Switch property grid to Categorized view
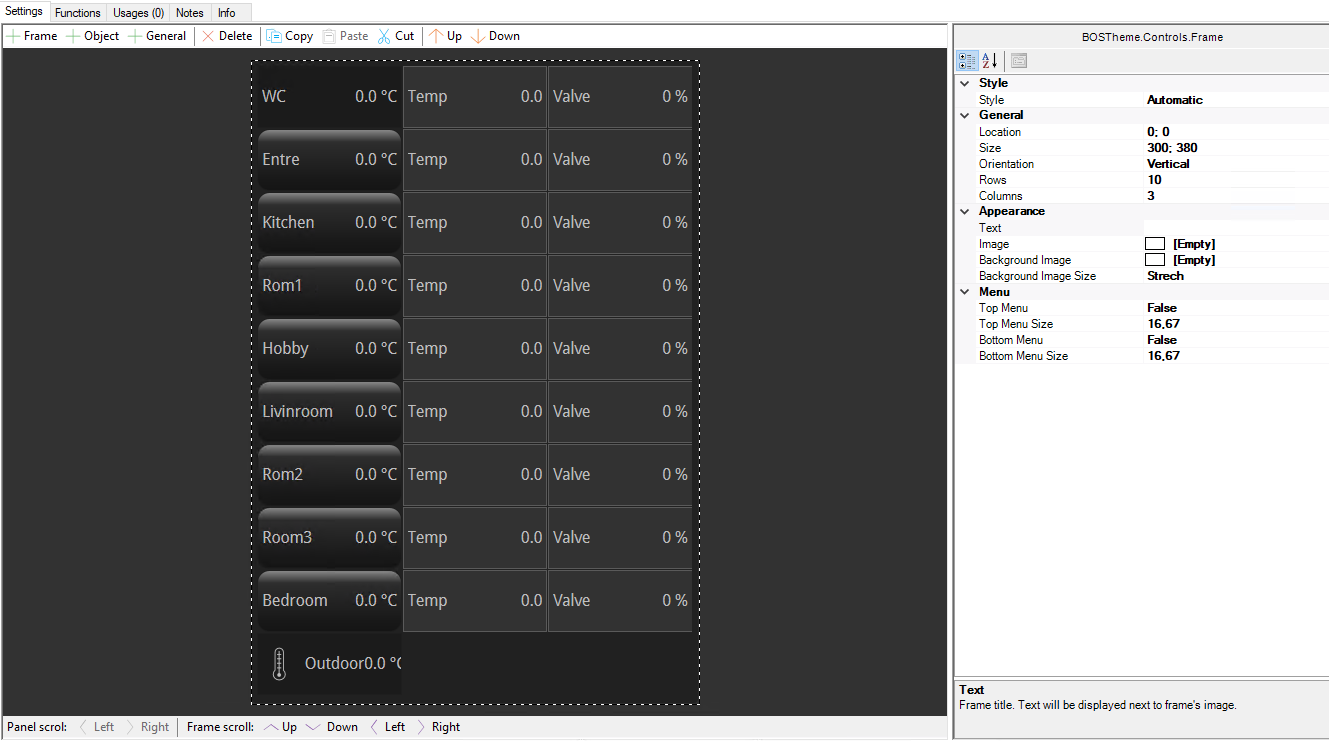Viewport: 1329px width, 741px height. pyautogui.click(x=967, y=61)
